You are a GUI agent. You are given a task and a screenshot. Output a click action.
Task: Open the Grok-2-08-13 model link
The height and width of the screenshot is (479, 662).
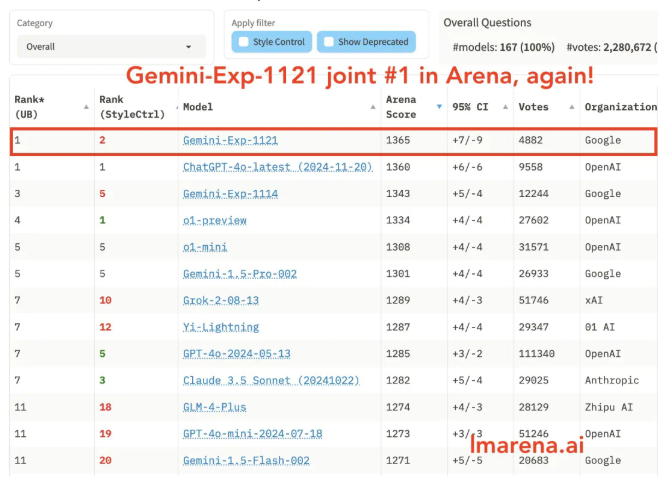click(x=220, y=300)
